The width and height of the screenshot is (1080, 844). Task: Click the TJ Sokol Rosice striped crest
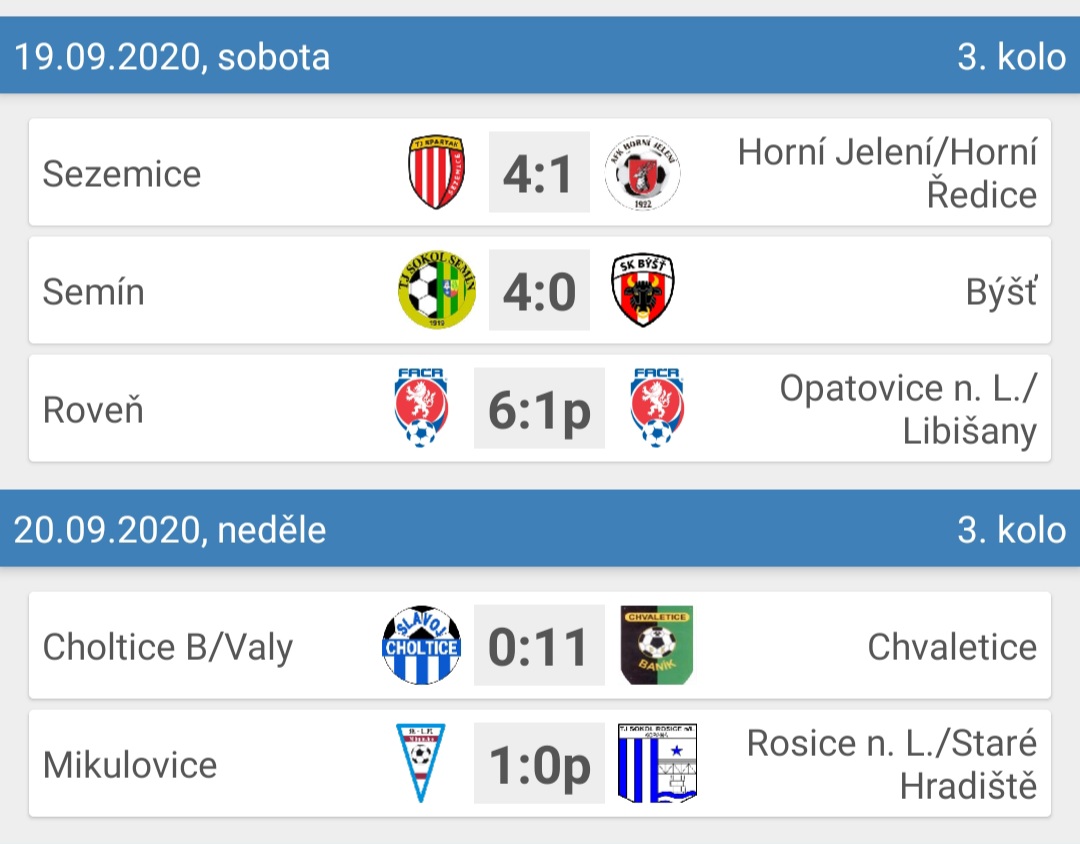[x=658, y=763]
